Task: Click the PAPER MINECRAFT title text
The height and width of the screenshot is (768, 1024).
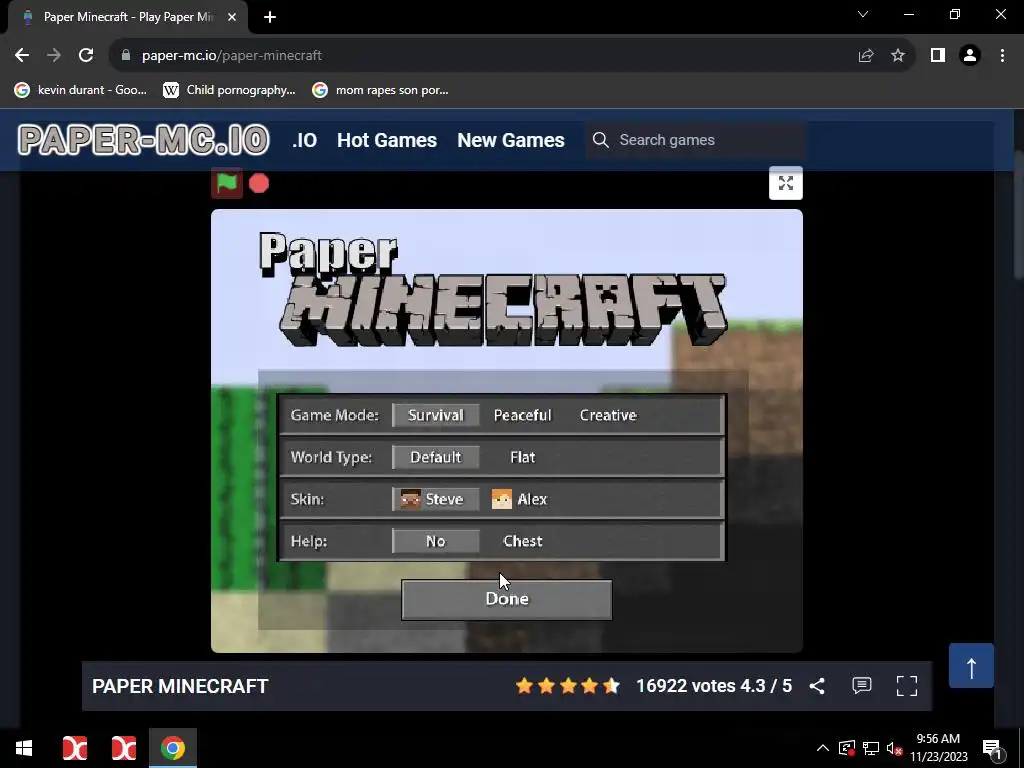Action: pyautogui.click(x=180, y=686)
